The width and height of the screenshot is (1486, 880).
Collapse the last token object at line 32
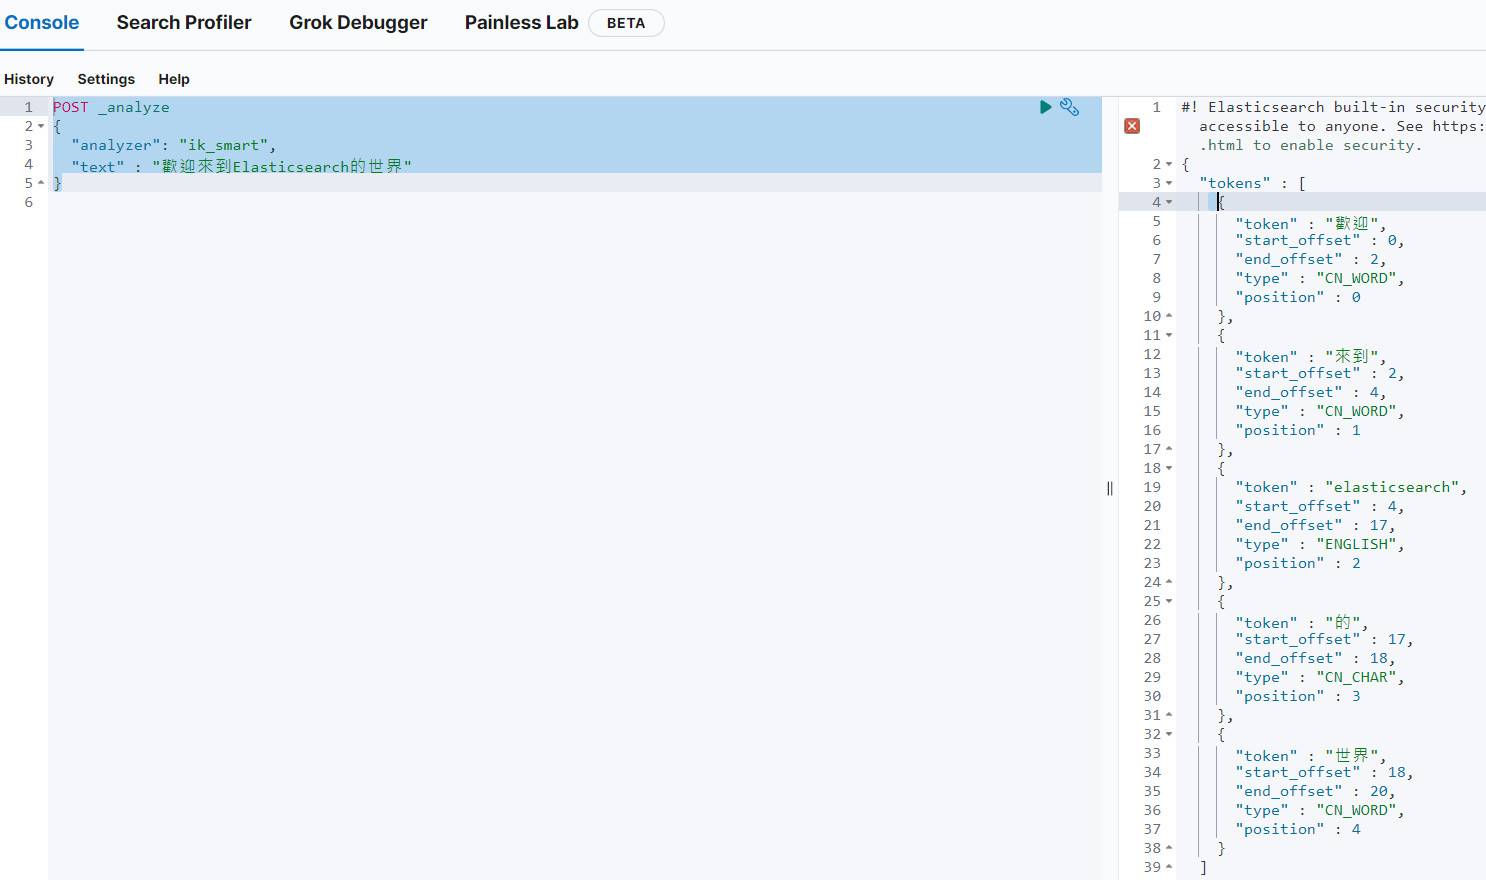tap(1169, 735)
